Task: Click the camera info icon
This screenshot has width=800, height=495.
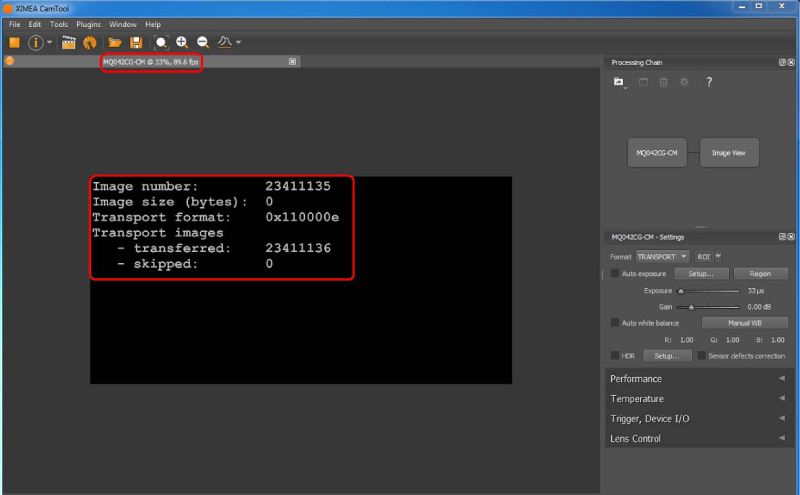Action: (36, 43)
